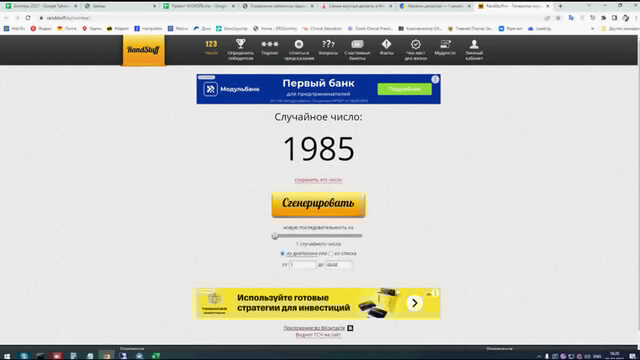This screenshot has width=640, height=360.
Task: Open the checkmark 'Чек-лист дел жизни' icon
Action: tap(416, 49)
